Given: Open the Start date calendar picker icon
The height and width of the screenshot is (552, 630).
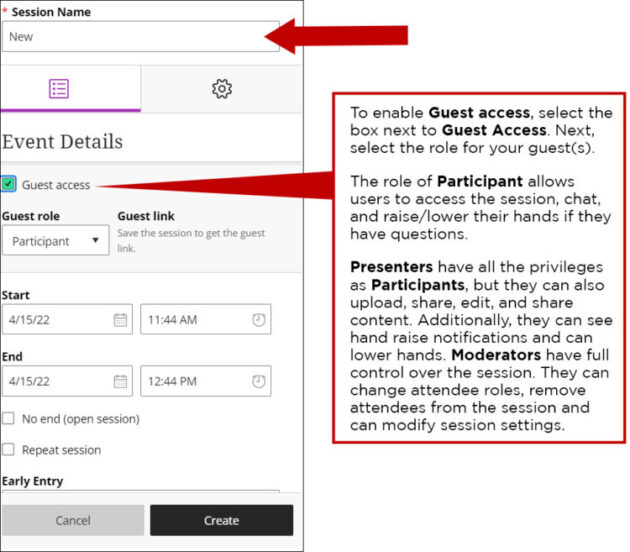Looking at the screenshot, I should pos(120,320).
